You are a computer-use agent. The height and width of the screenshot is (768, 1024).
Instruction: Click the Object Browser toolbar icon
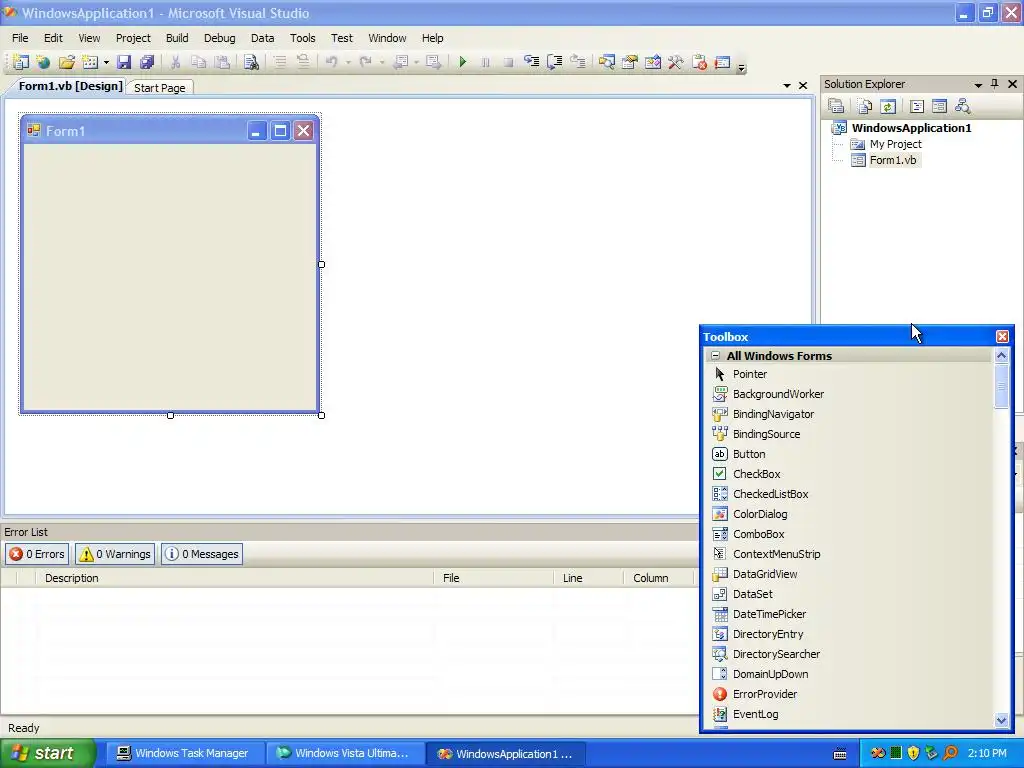652,62
